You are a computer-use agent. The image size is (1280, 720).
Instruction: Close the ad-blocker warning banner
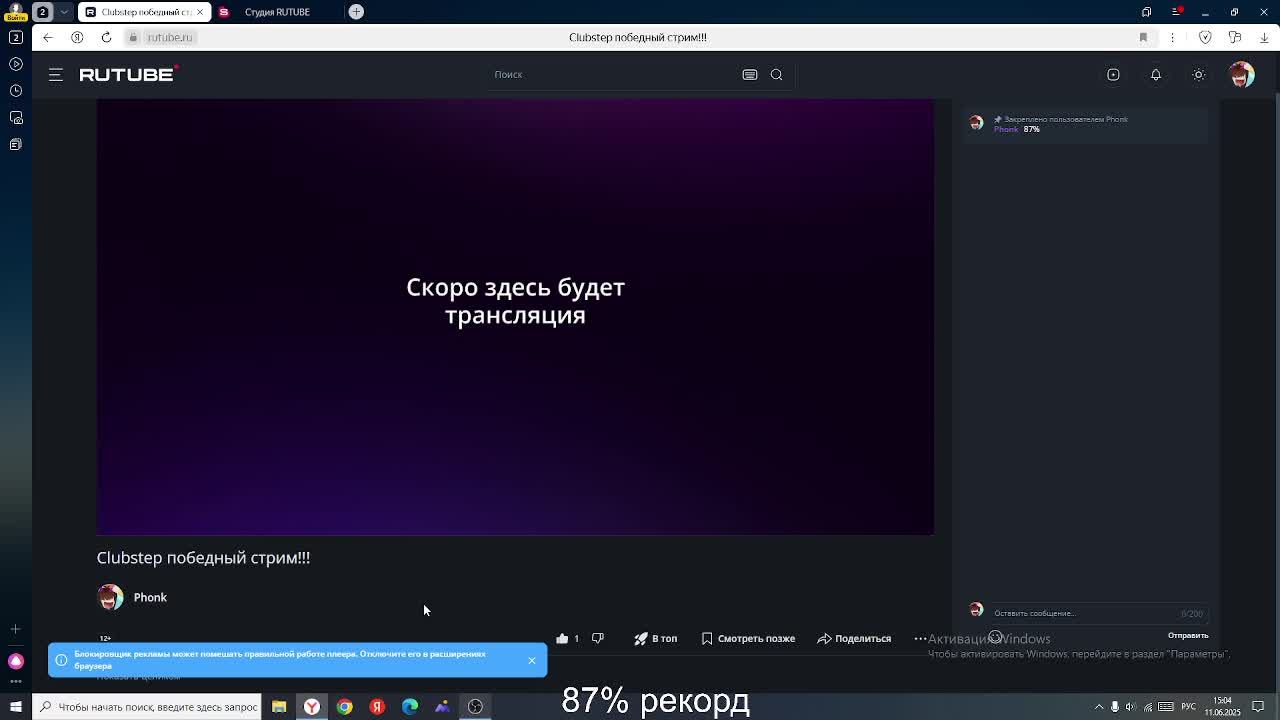[532, 660]
